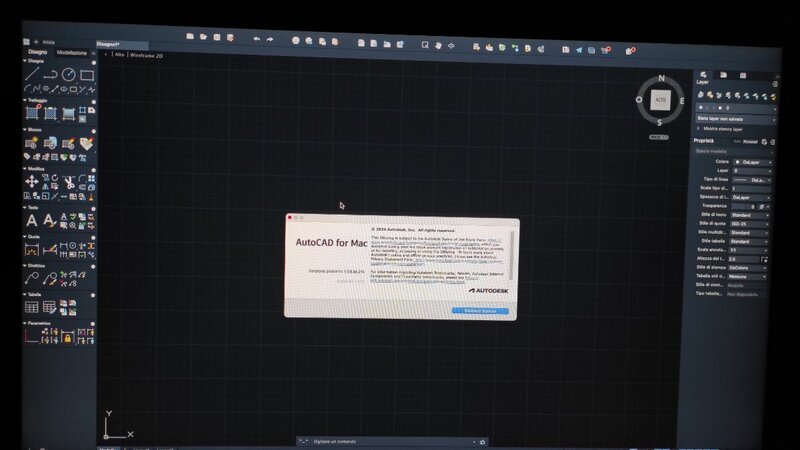The image size is (800, 450).
Task: Collapse the Modifica section triangle
Action: [x=25, y=168]
